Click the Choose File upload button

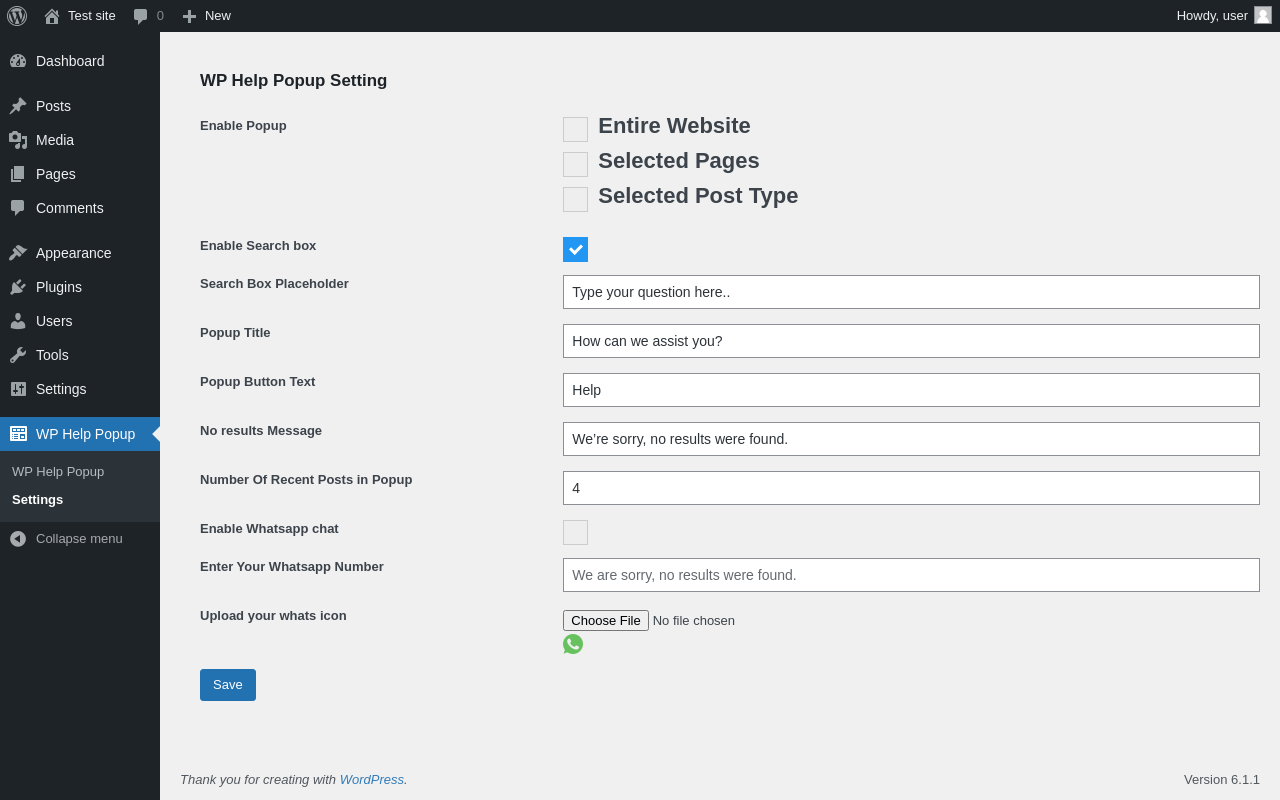pyautogui.click(x=606, y=620)
